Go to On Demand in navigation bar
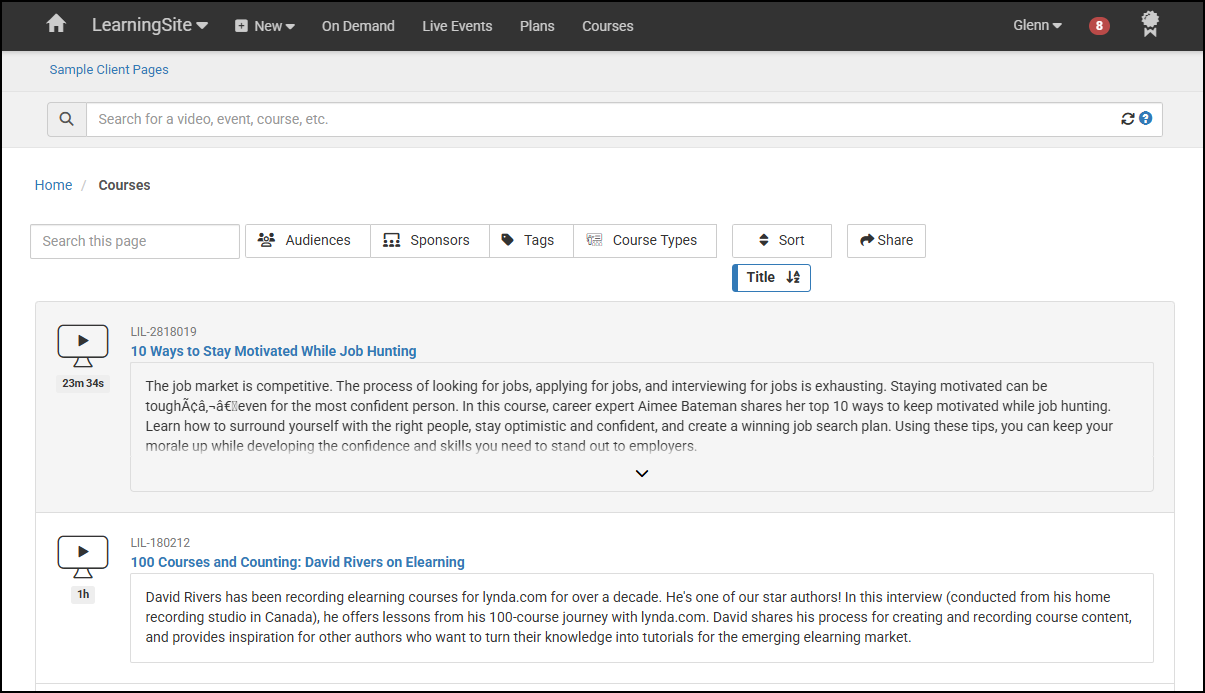 point(358,26)
